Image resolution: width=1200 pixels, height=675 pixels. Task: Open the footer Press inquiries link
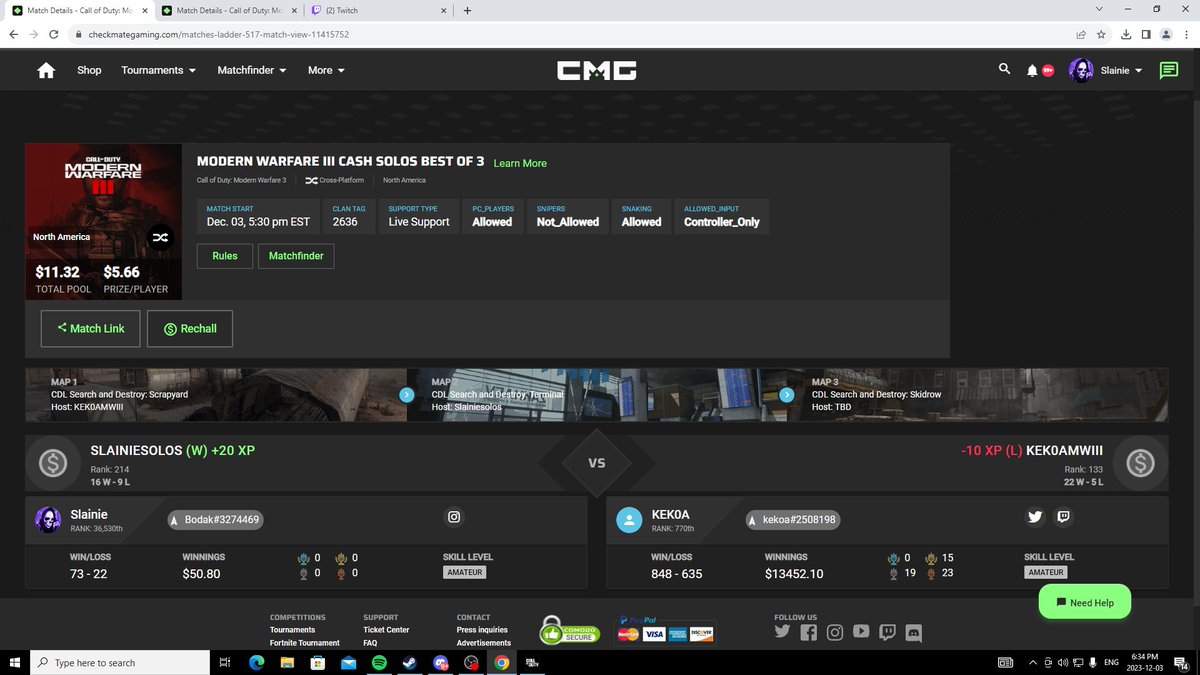click(x=482, y=630)
